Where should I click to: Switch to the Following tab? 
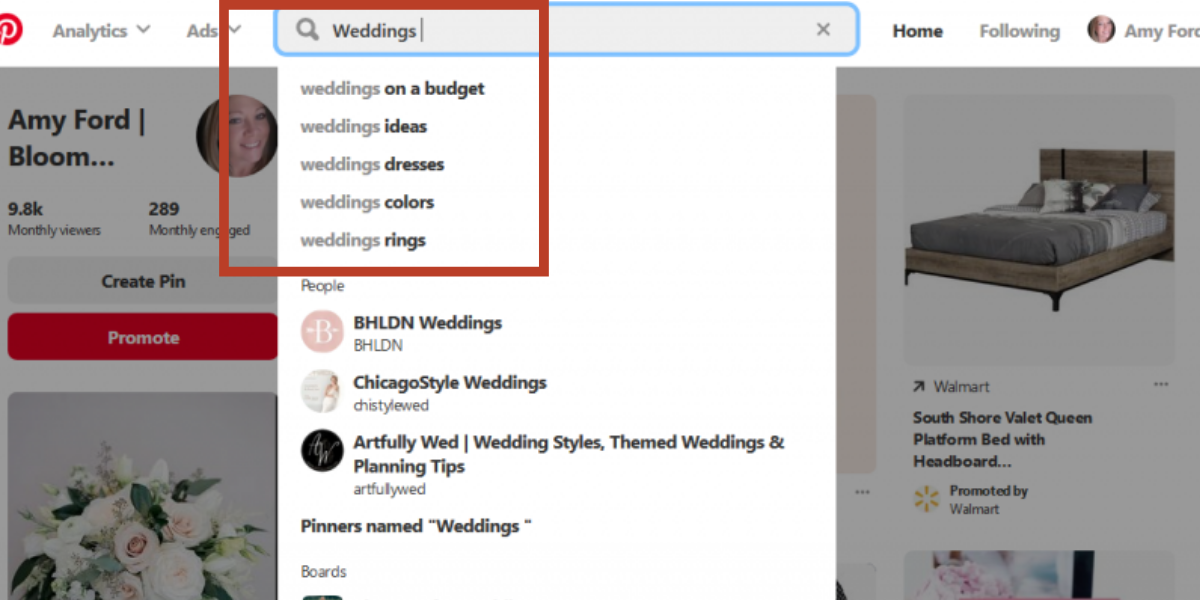(x=1019, y=31)
